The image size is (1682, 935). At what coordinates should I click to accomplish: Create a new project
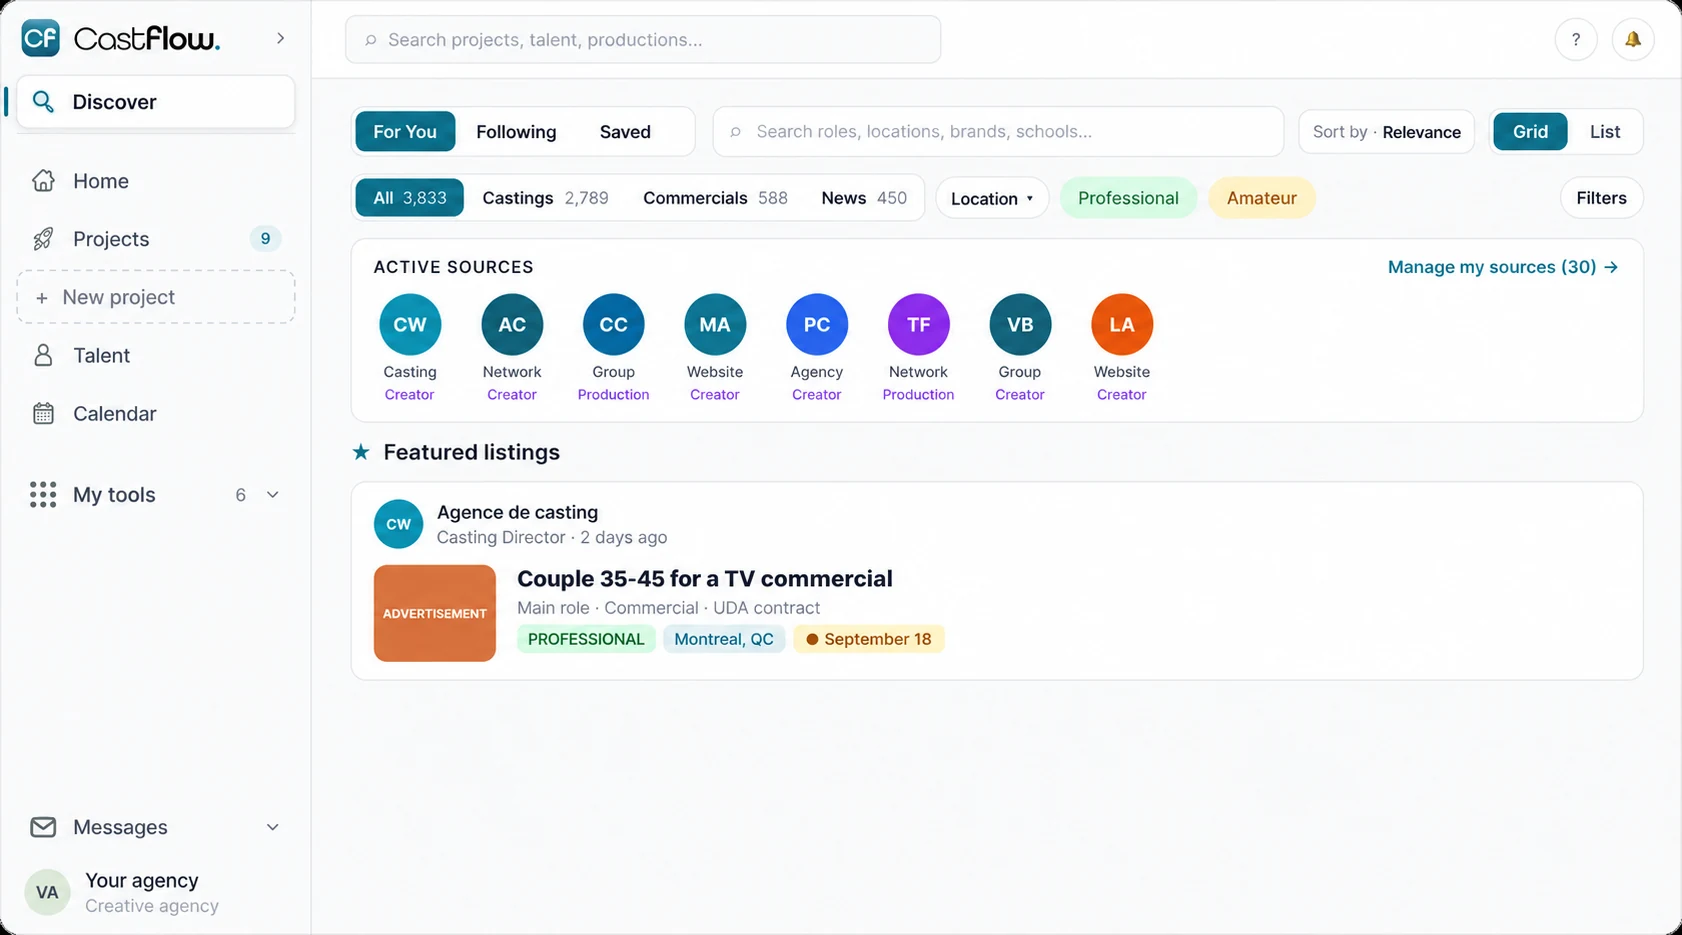pos(156,297)
